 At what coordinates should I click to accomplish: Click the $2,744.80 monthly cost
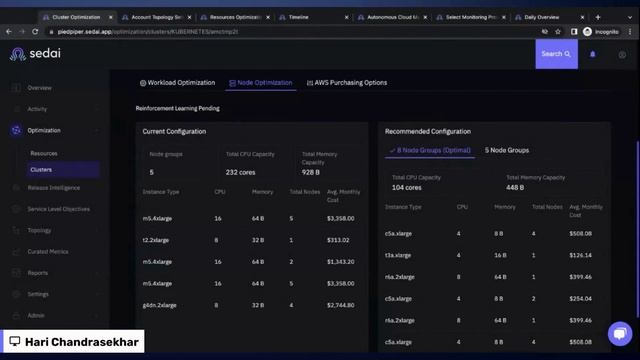click(x=340, y=305)
